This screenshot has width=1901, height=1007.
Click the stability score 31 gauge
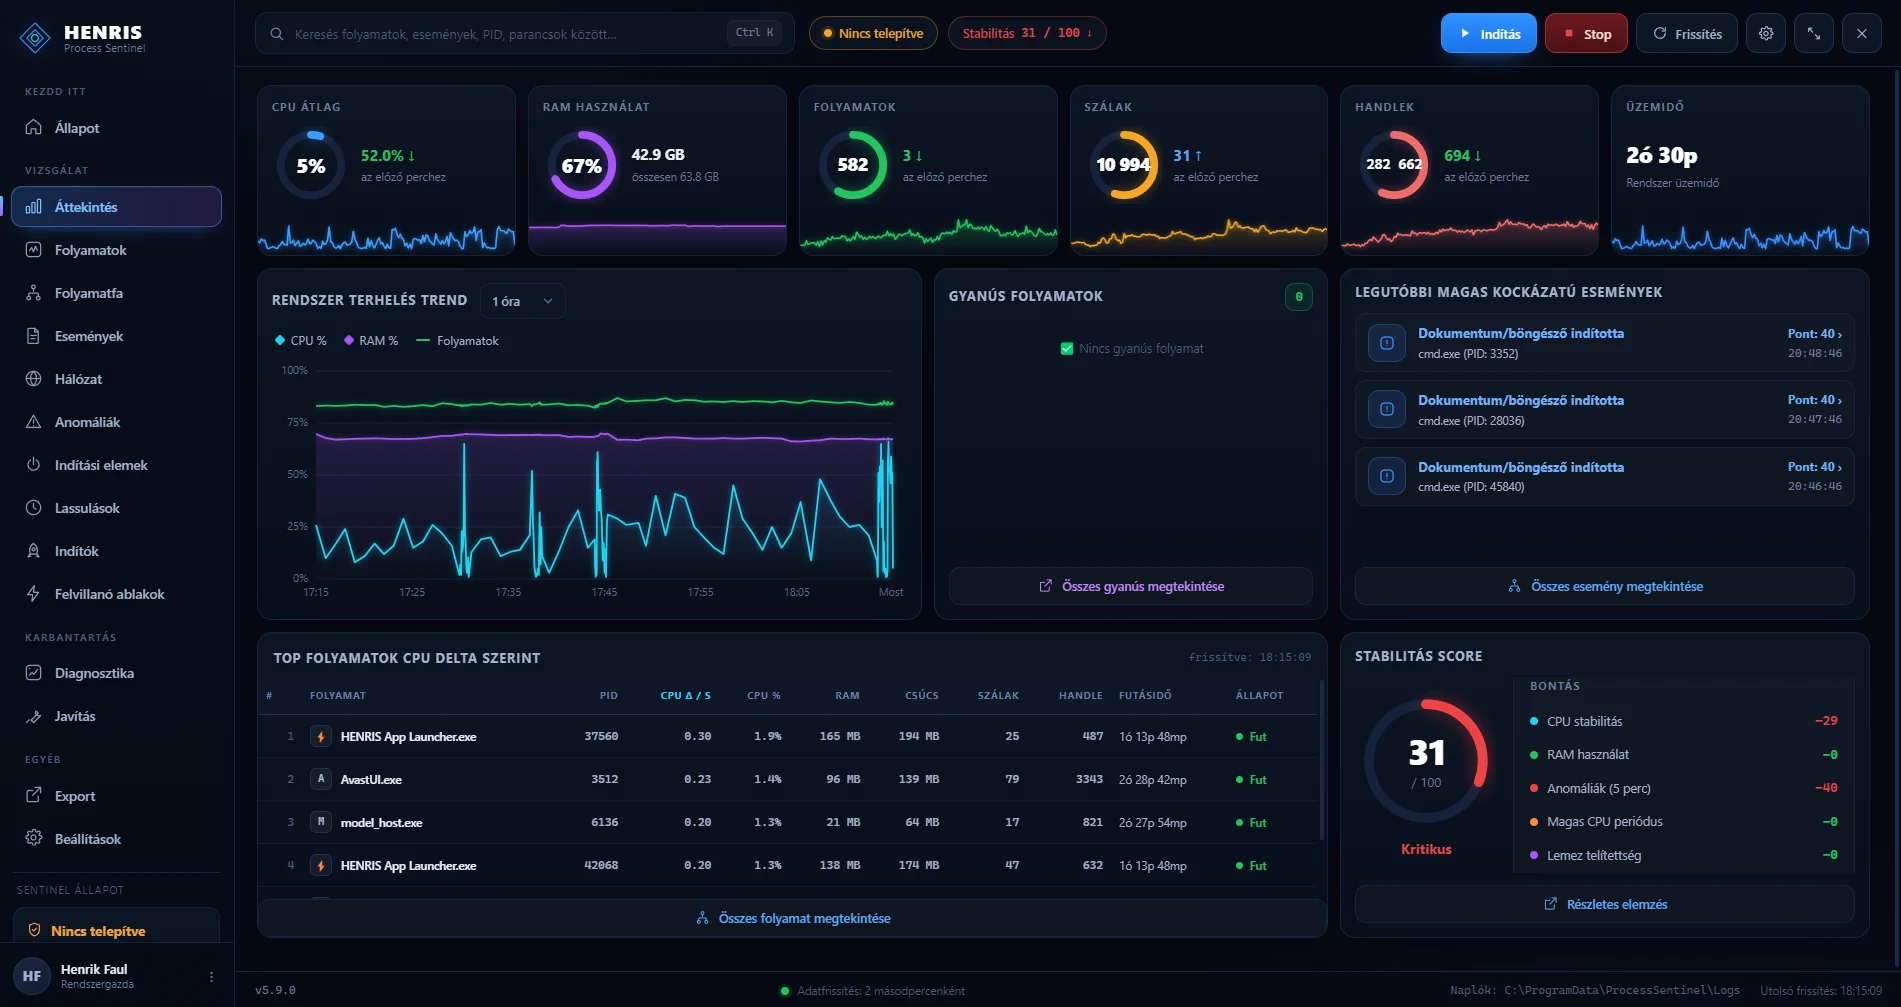pyautogui.click(x=1426, y=761)
